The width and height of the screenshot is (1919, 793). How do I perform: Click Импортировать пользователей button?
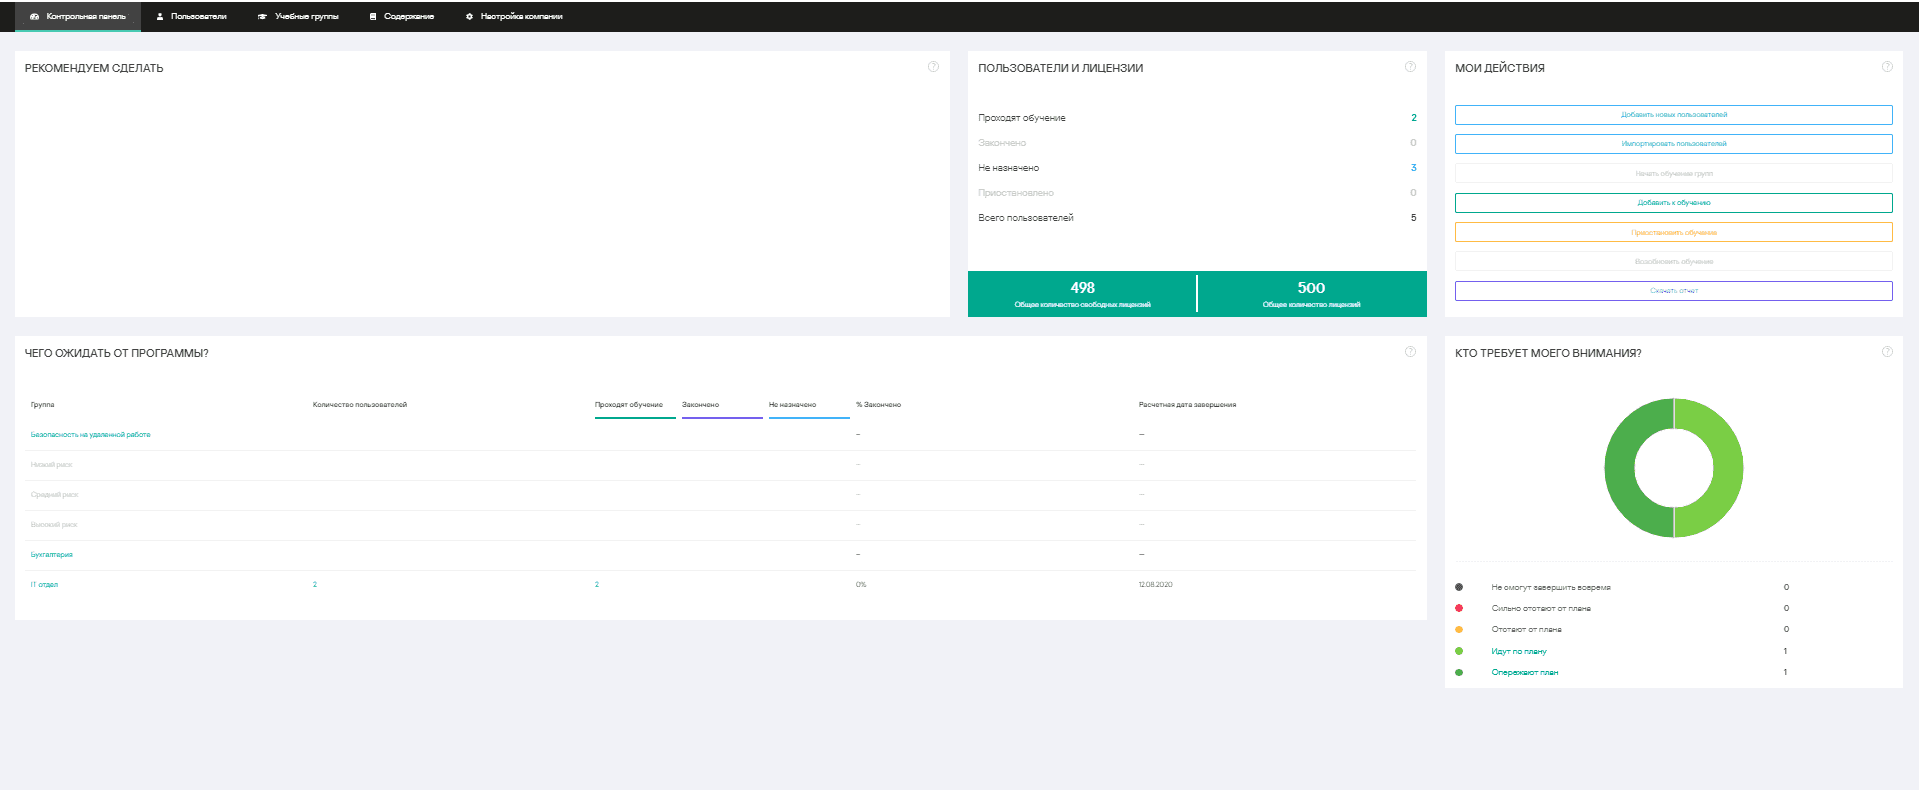pyautogui.click(x=1673, y=144)
